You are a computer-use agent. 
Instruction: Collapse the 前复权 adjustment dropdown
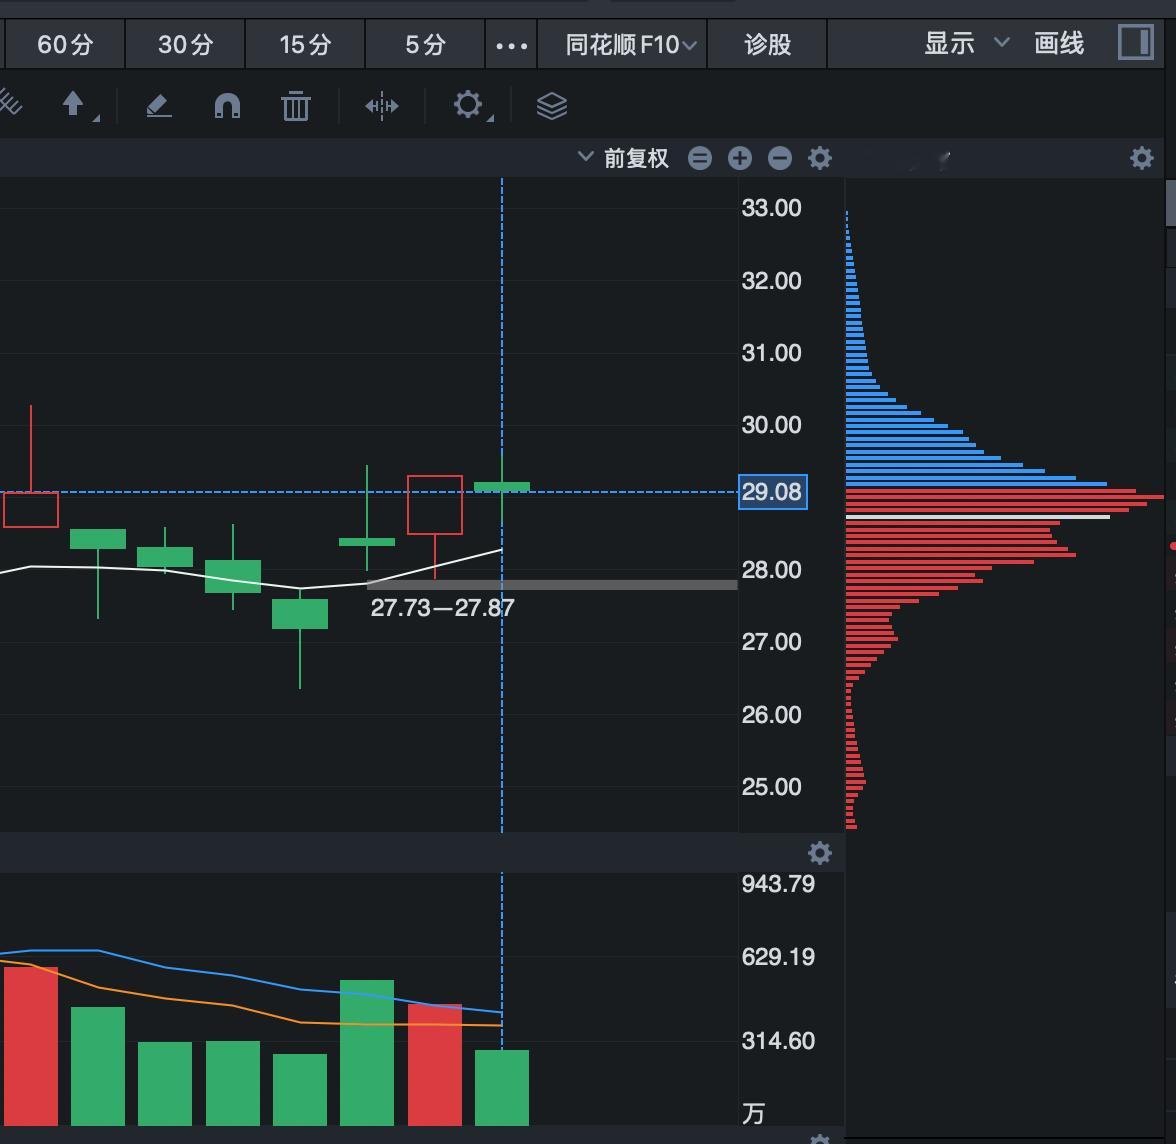(585, 157)
